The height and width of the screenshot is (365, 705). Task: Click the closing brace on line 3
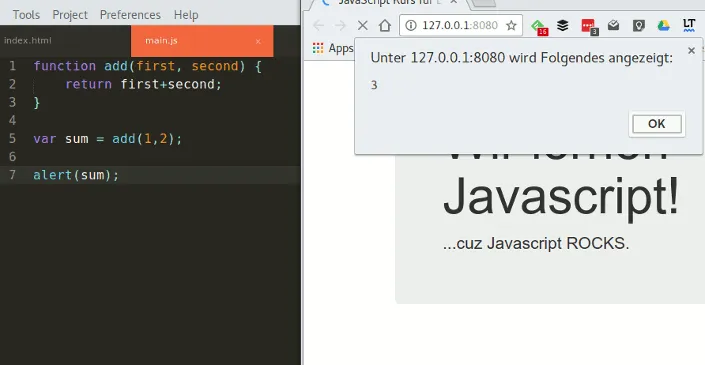(36, 102)
